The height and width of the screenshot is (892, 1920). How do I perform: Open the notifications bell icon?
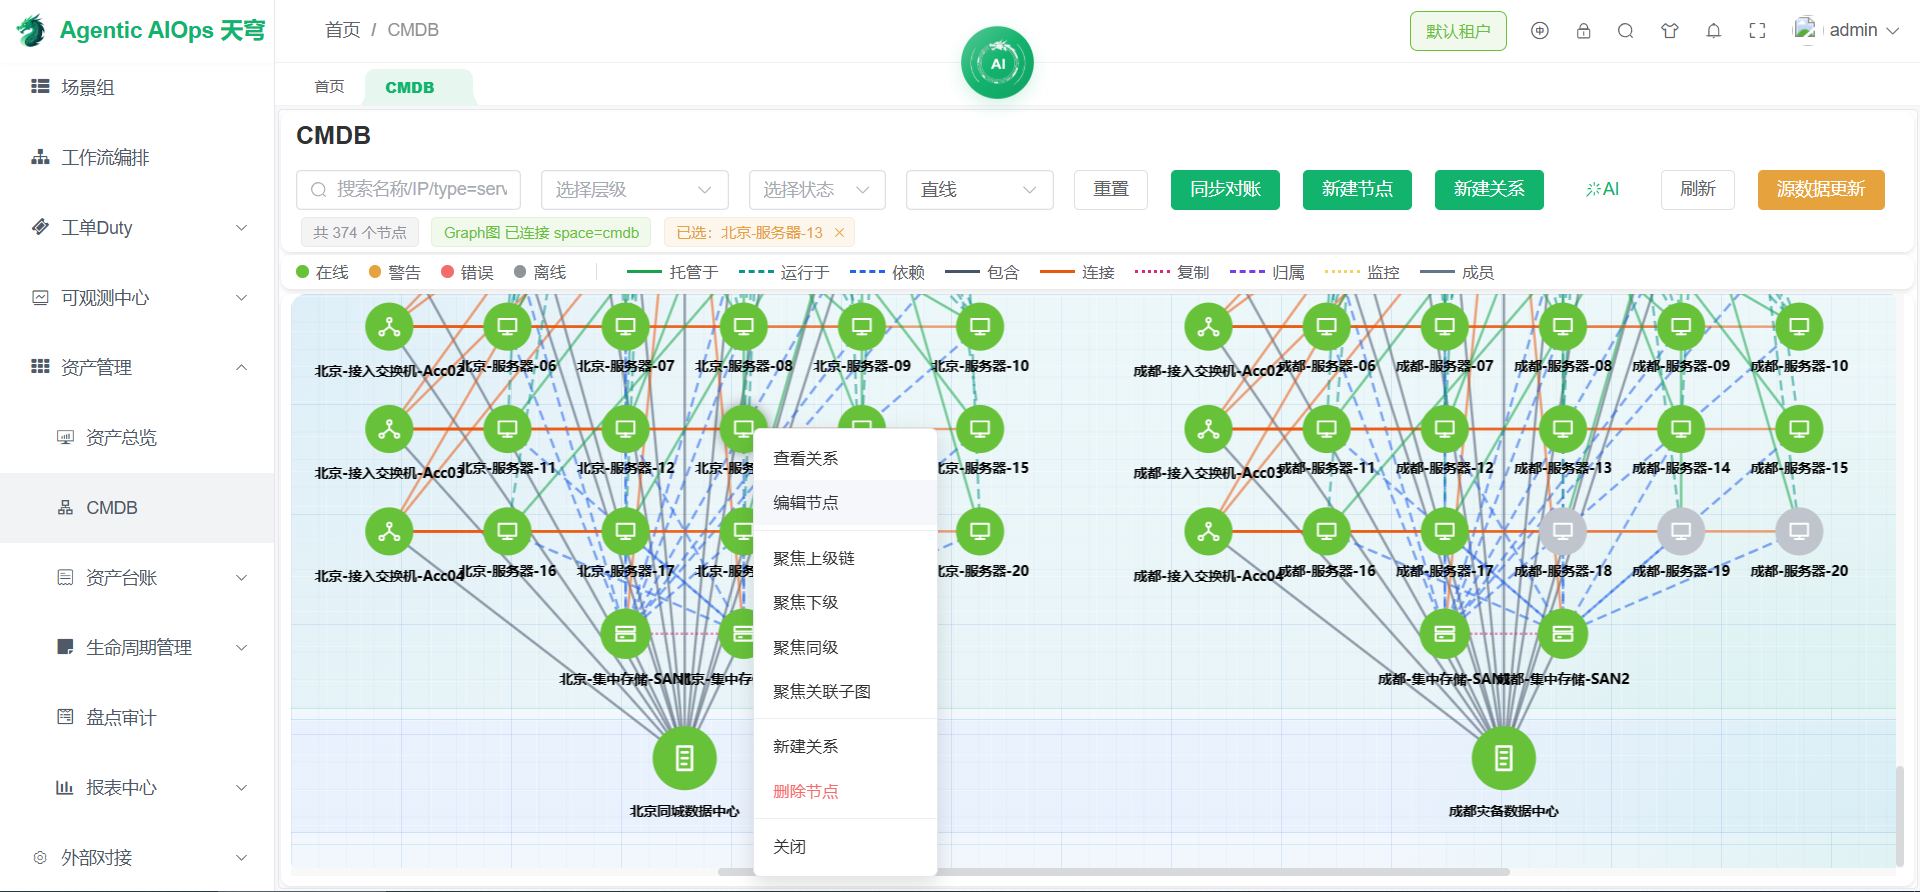[1713, 31]
